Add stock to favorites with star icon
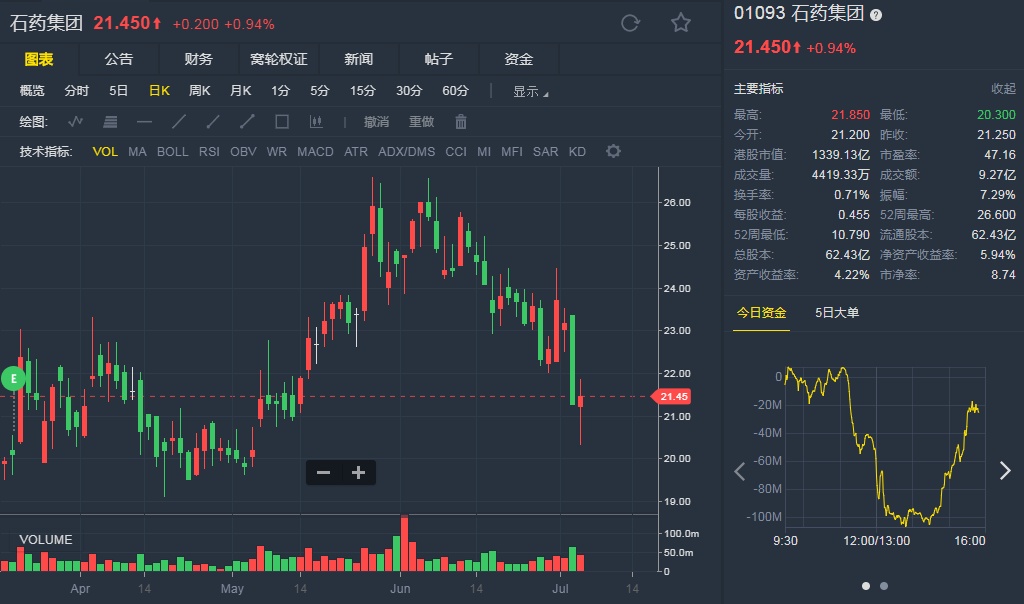 (x=681, y=22)
